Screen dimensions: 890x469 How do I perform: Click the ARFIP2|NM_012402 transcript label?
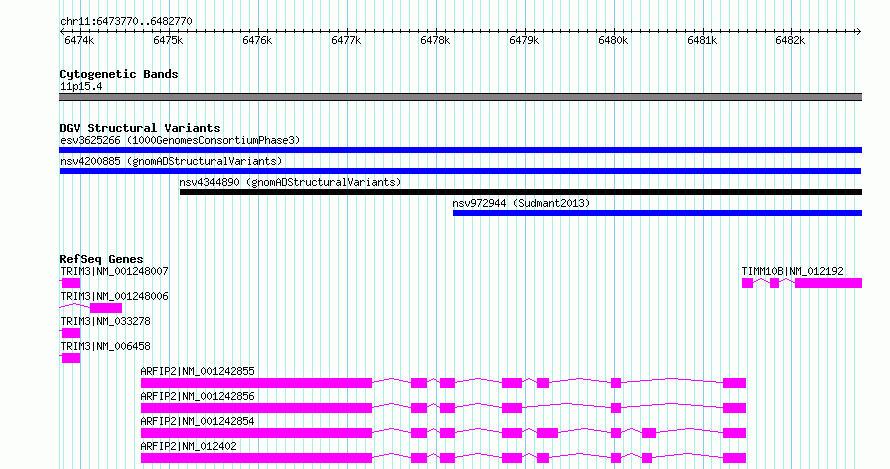pyautogui.click(x=188, y=446)
